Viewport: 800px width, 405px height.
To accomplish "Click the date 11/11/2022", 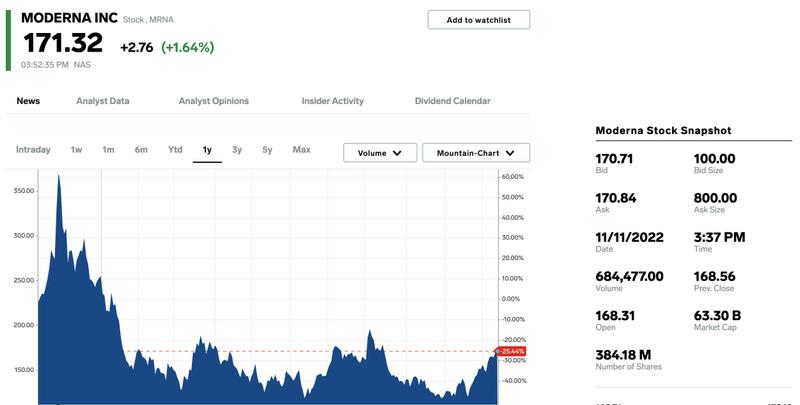I will 630,237.
